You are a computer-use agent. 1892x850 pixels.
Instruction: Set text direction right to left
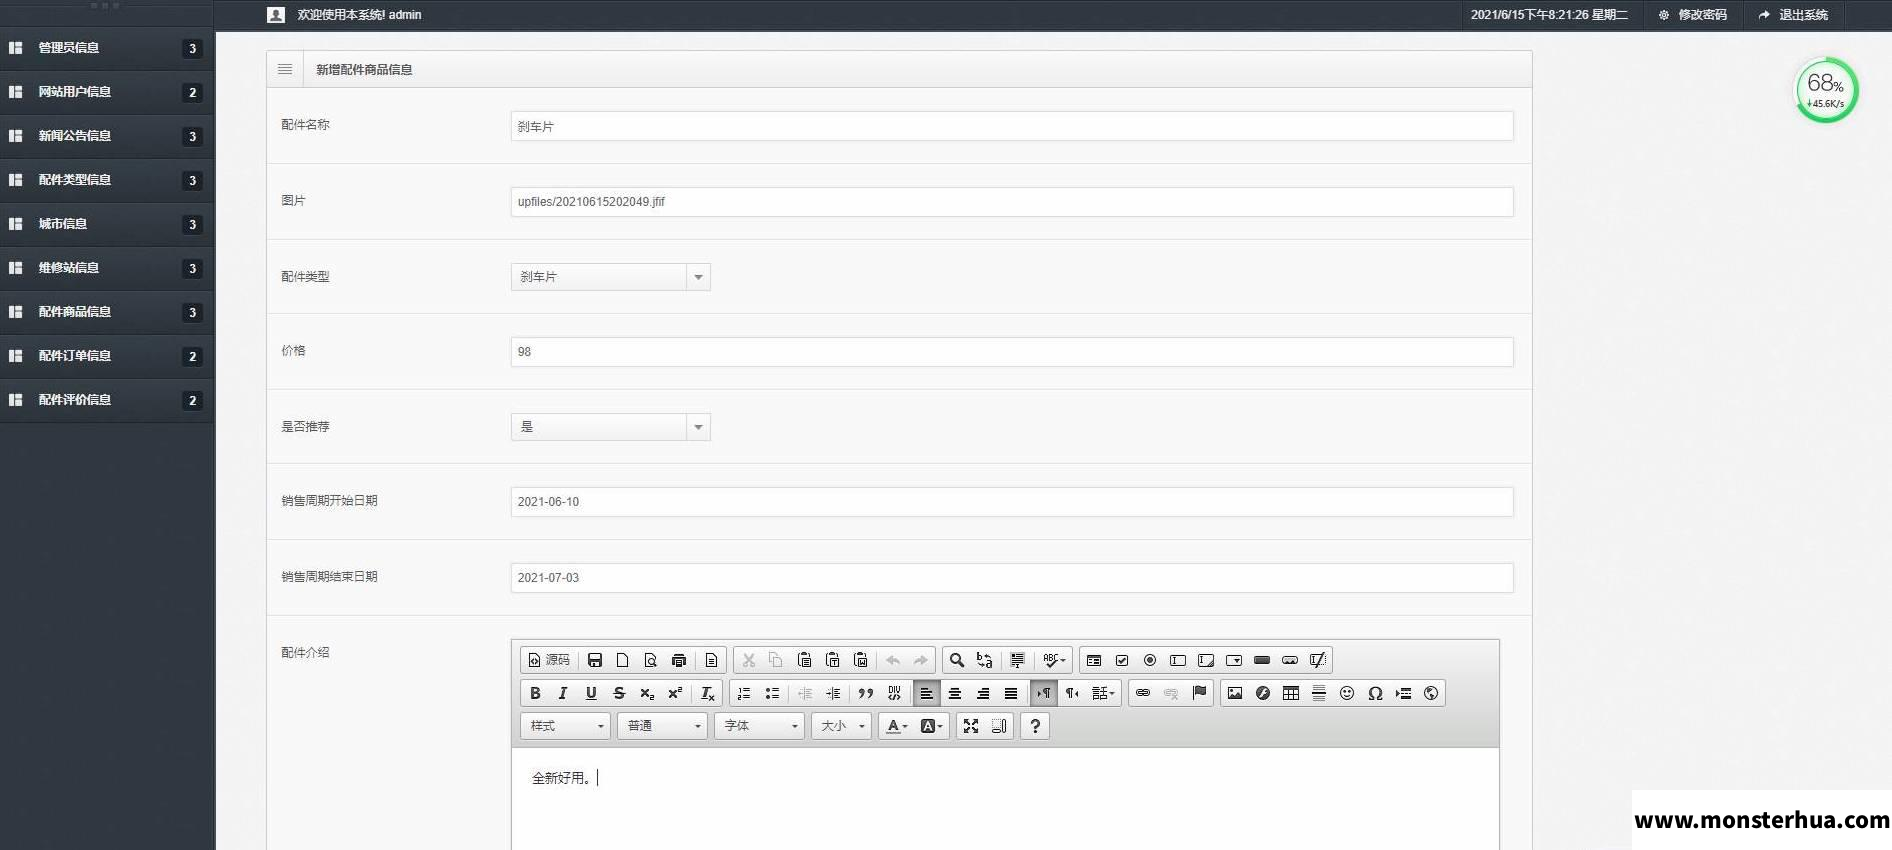(x=1072, y=693)
